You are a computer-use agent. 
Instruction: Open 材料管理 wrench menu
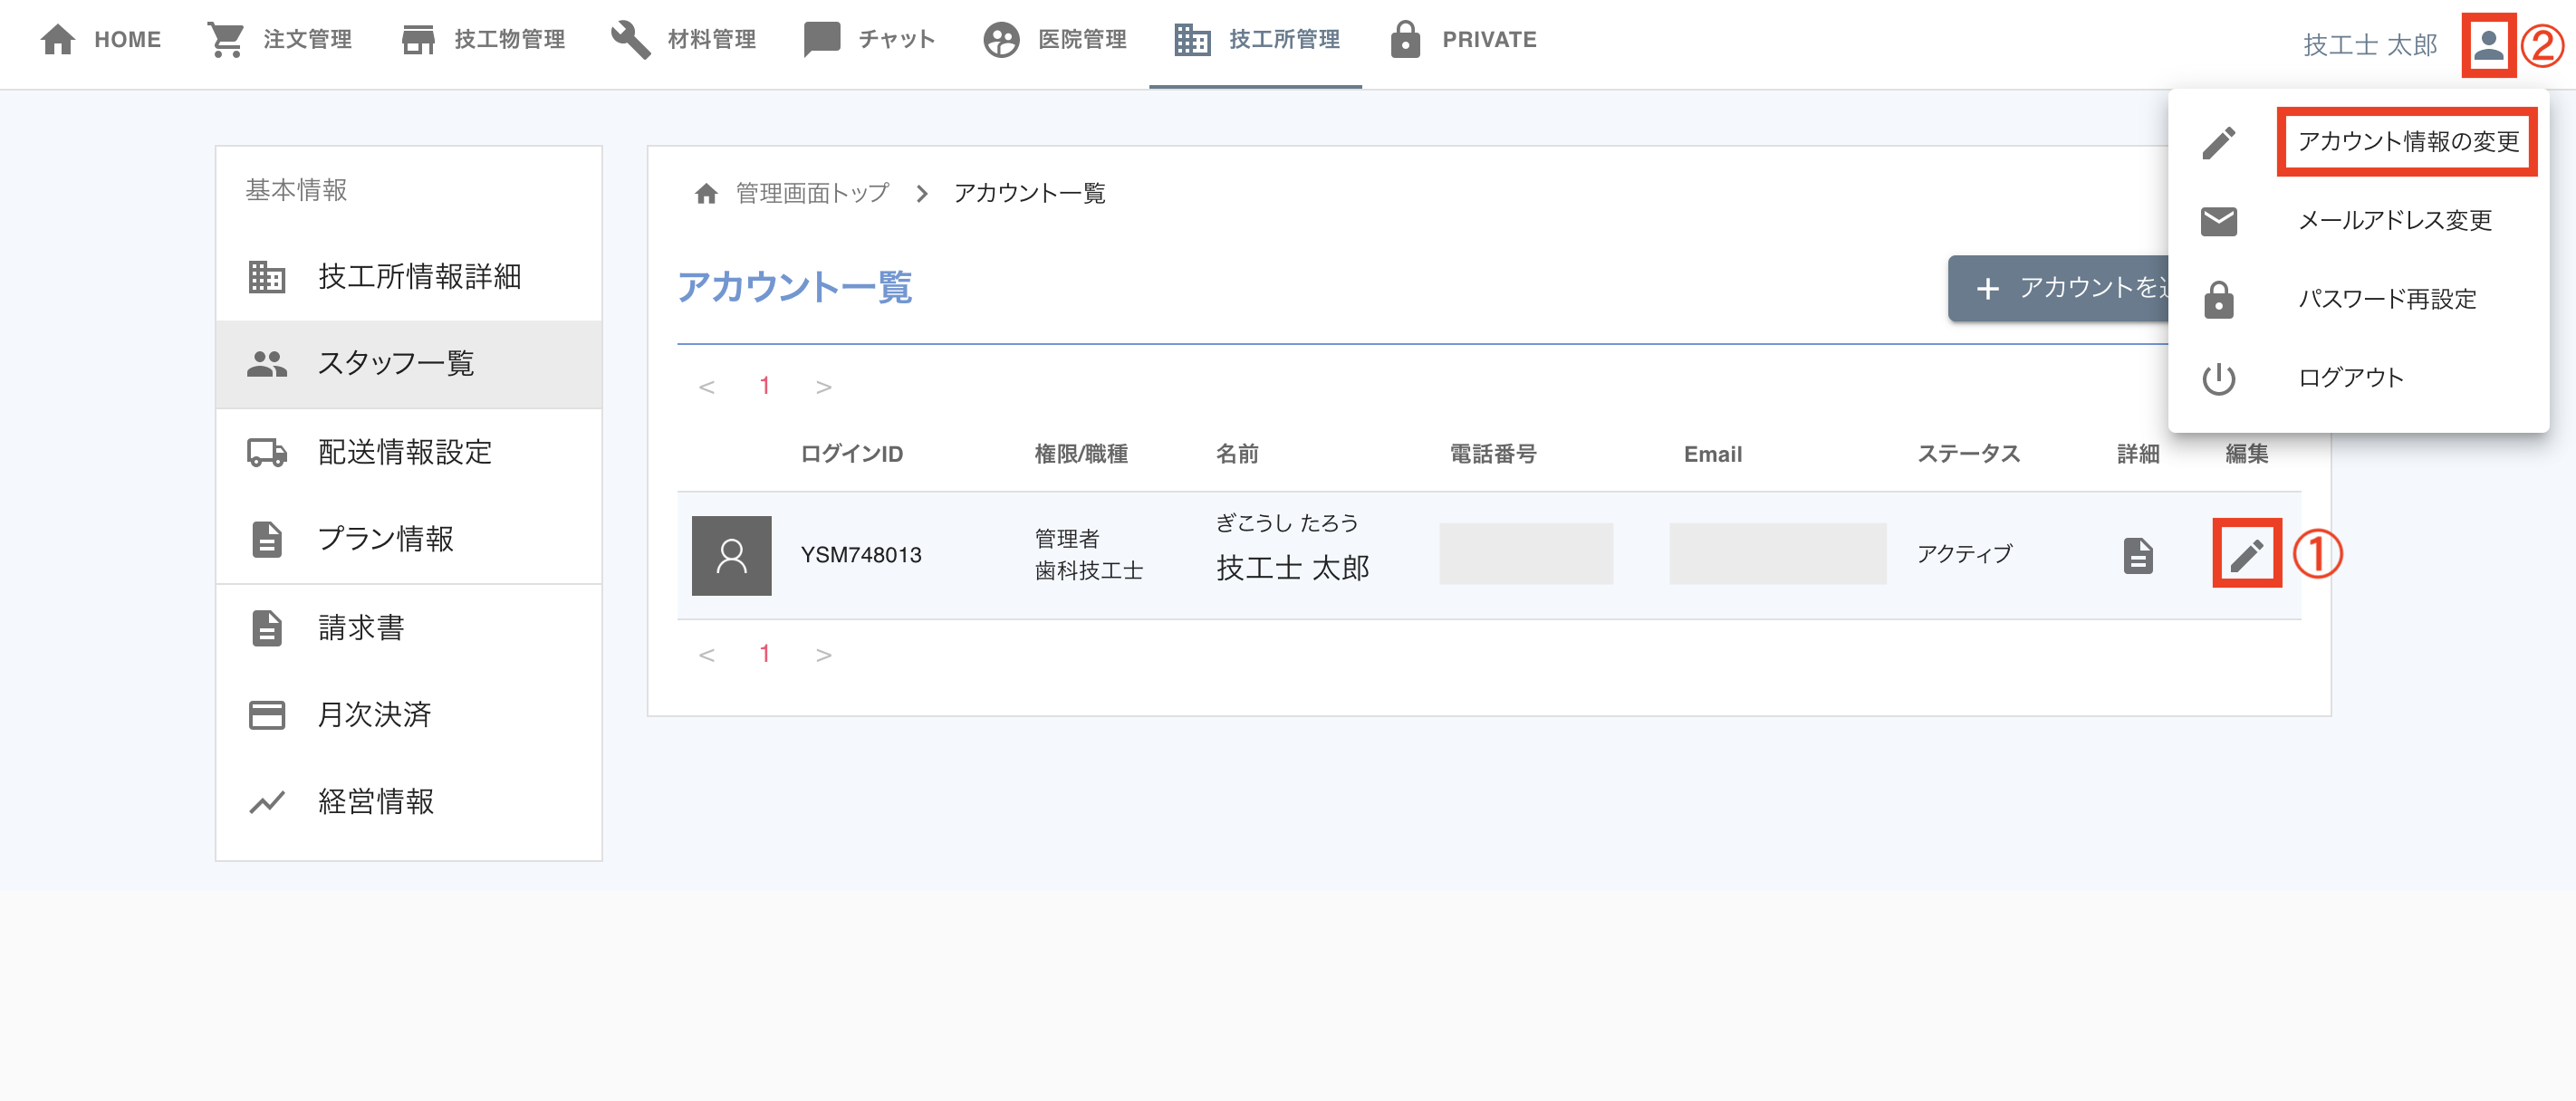[684, 40]
